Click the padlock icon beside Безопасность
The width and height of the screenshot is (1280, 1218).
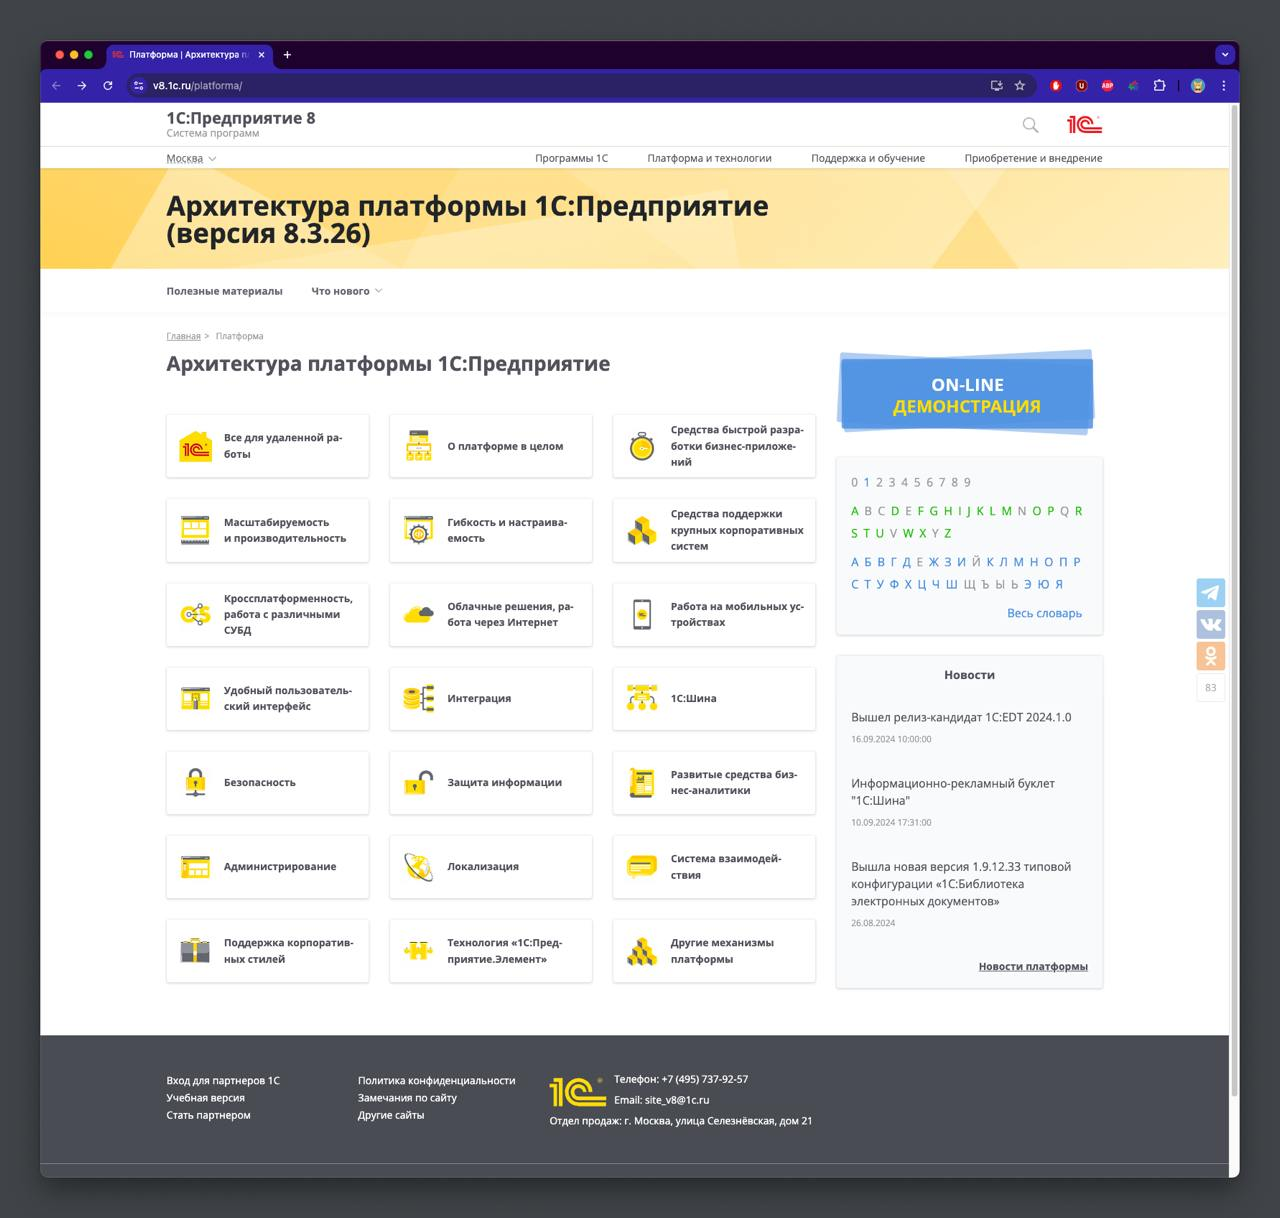[x=195, y=782]
